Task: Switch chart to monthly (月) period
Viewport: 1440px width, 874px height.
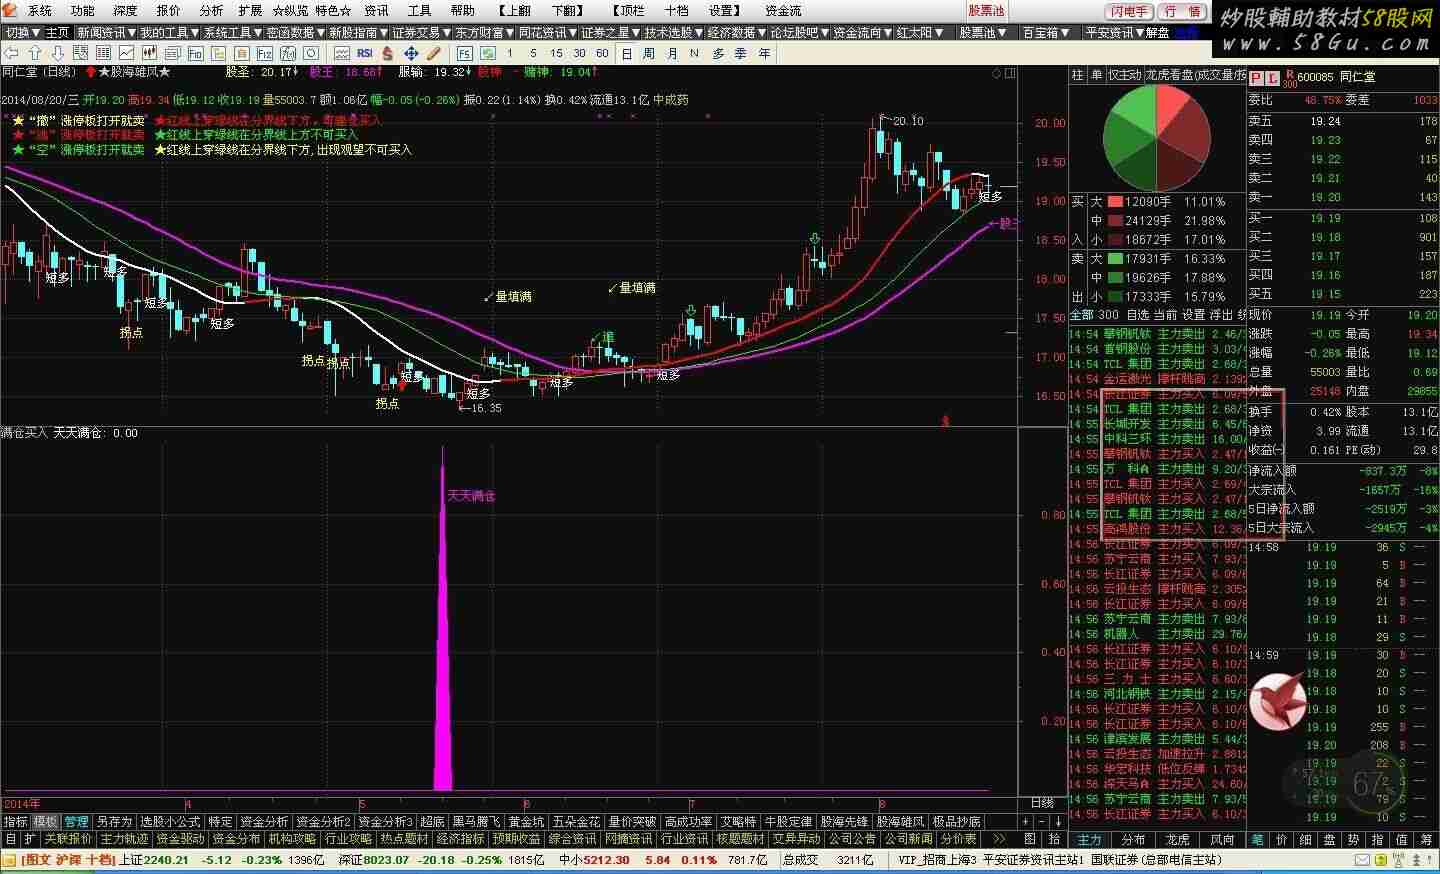Action: [671, 53]
